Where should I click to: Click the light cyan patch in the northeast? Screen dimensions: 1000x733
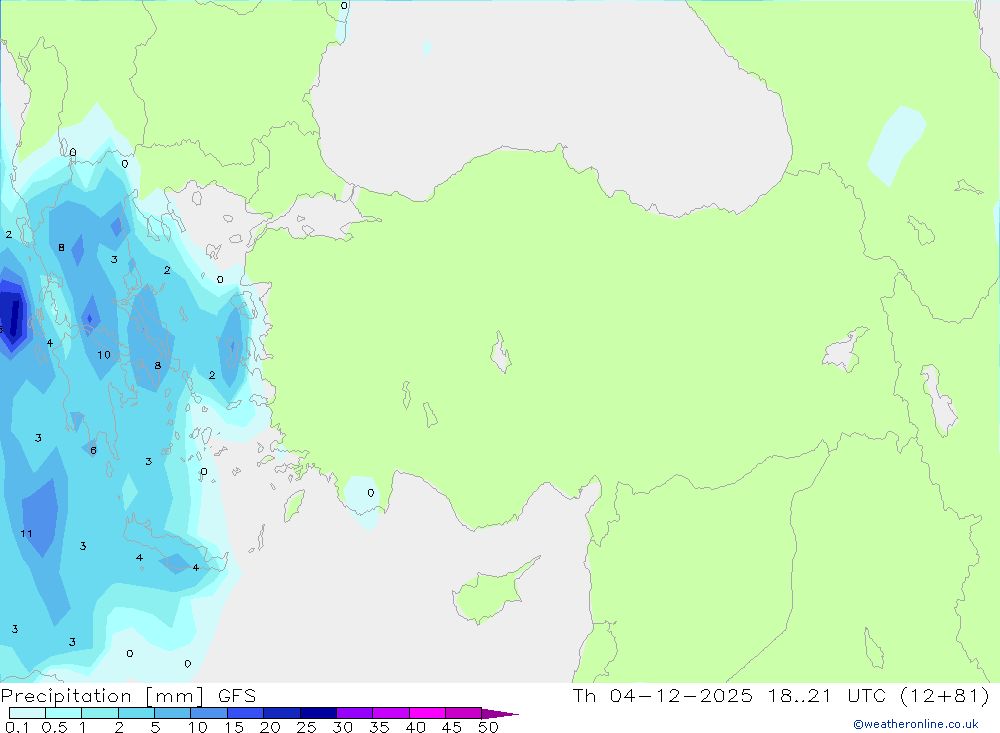(896, 145)
